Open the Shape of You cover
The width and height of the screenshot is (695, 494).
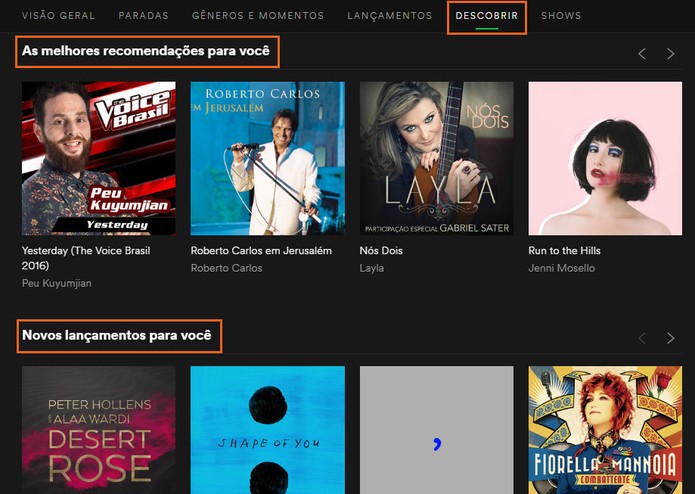tap(267, 430)
